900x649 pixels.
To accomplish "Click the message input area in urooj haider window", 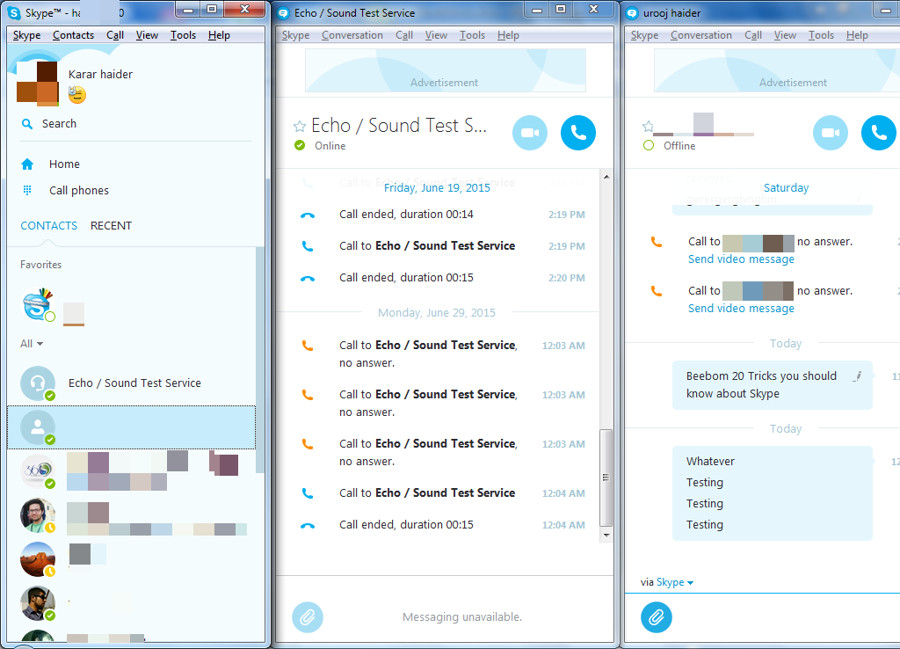I will 786,617.
